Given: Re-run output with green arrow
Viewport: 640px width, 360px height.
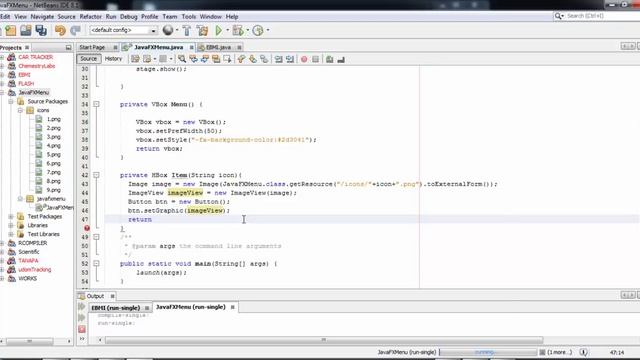Looking at the screenshot, I should point(82,306).
